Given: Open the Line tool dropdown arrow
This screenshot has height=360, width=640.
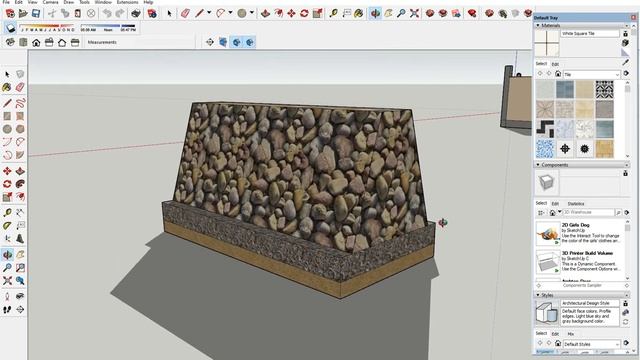Looking at the screenshot, I should point(209,13).
